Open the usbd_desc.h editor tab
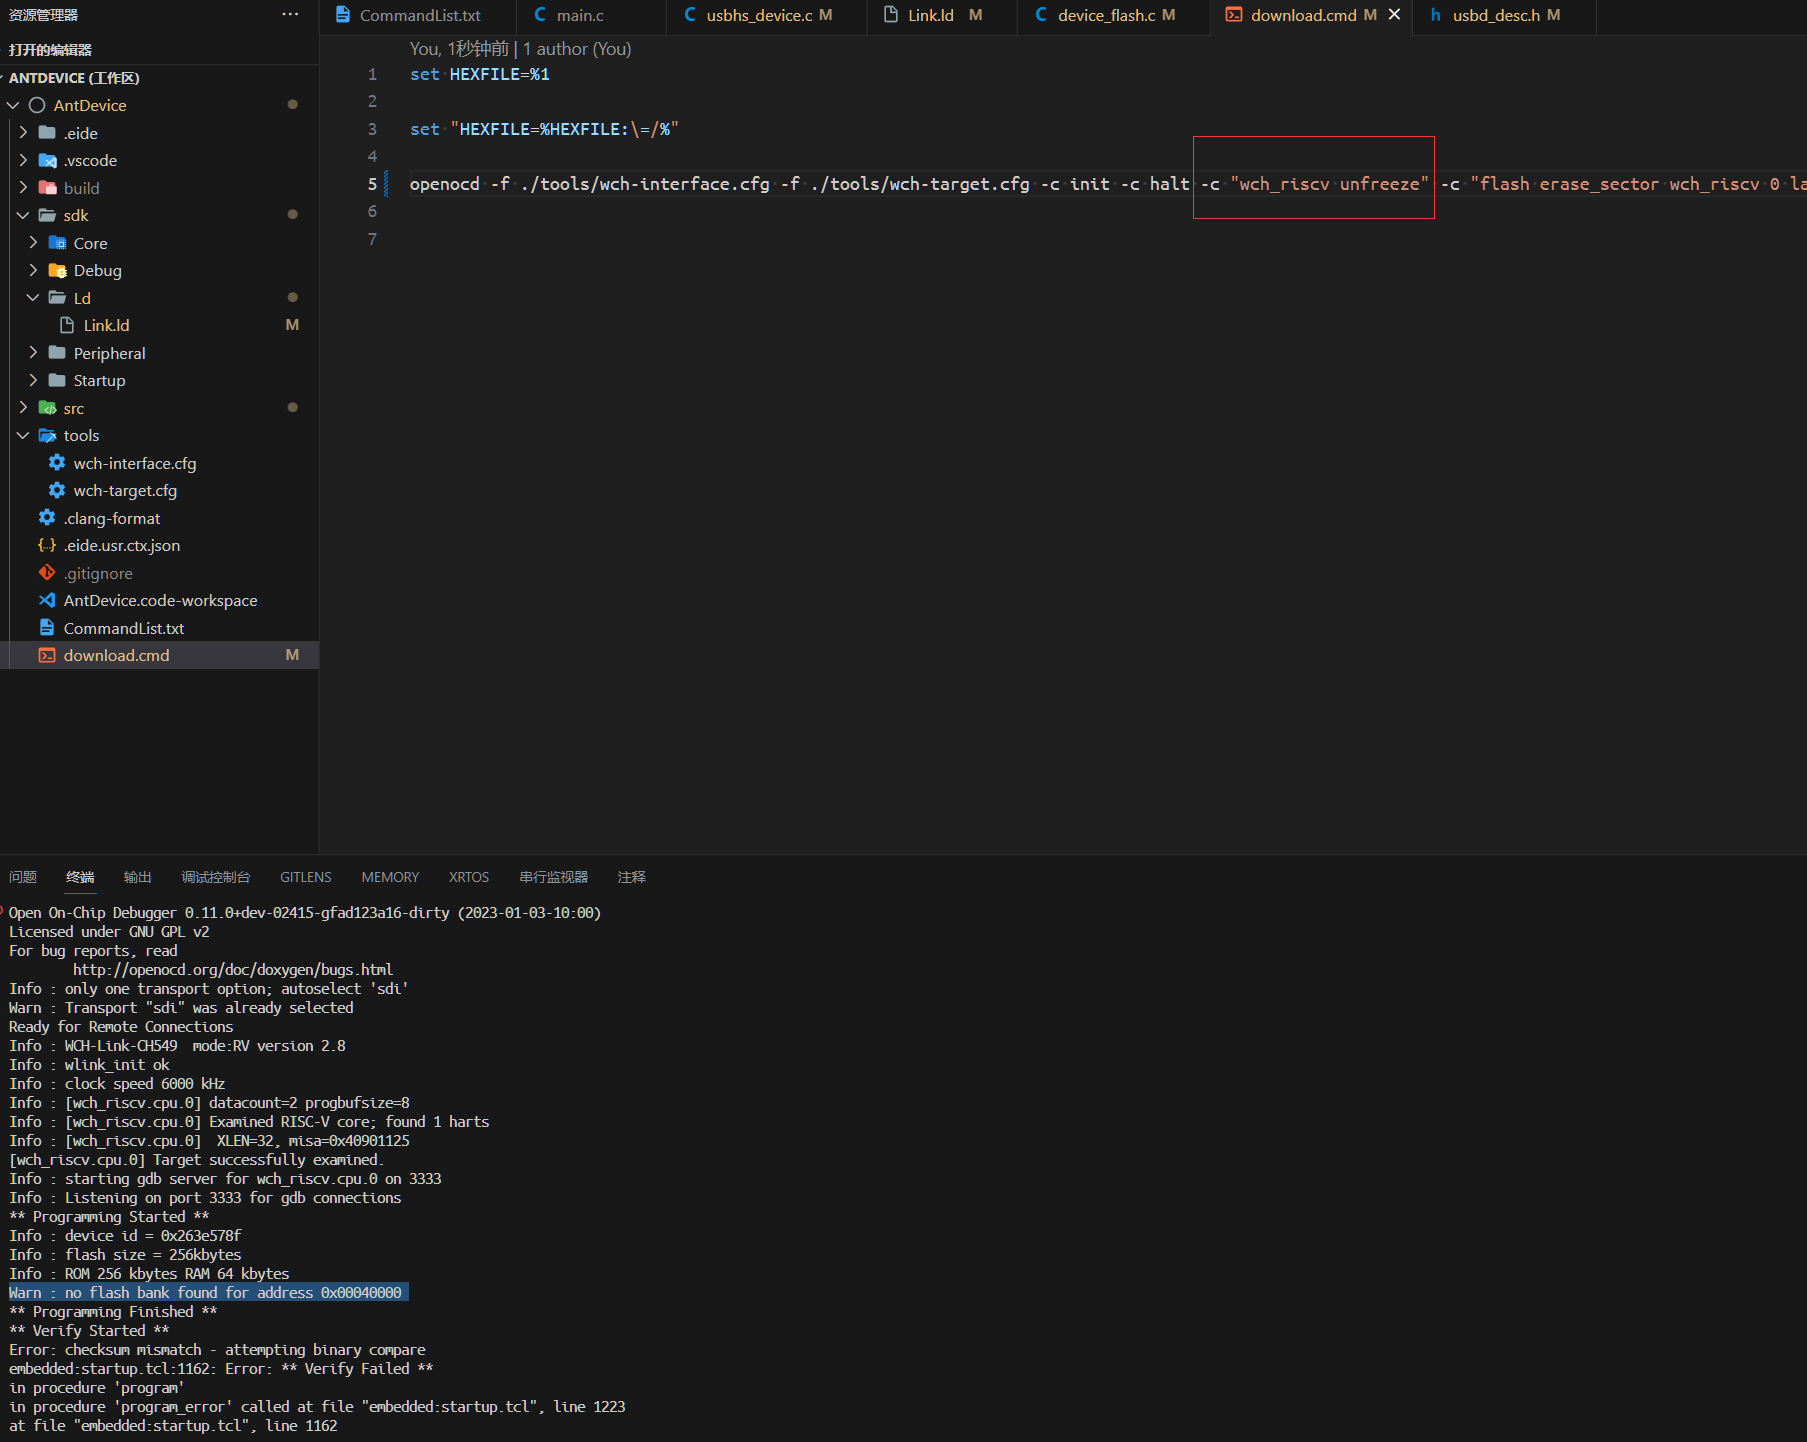Viewport: 1807px width, 1442px height. point(1495,15)
